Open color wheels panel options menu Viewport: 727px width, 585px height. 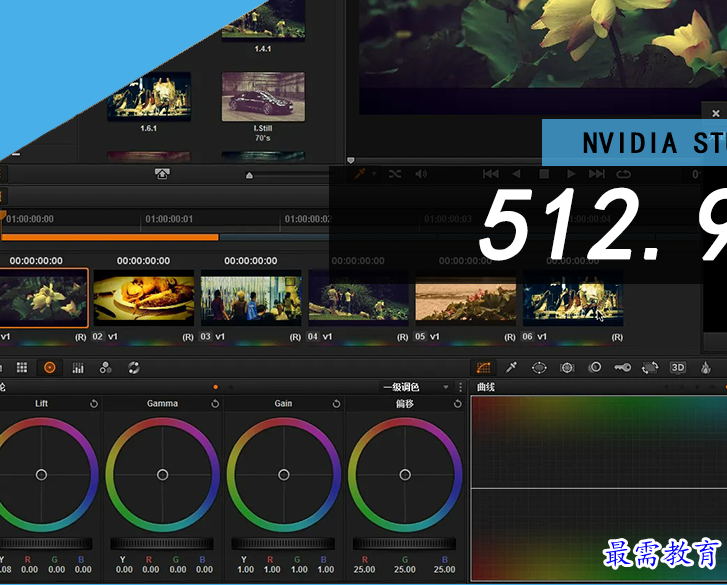pos(460,387)
